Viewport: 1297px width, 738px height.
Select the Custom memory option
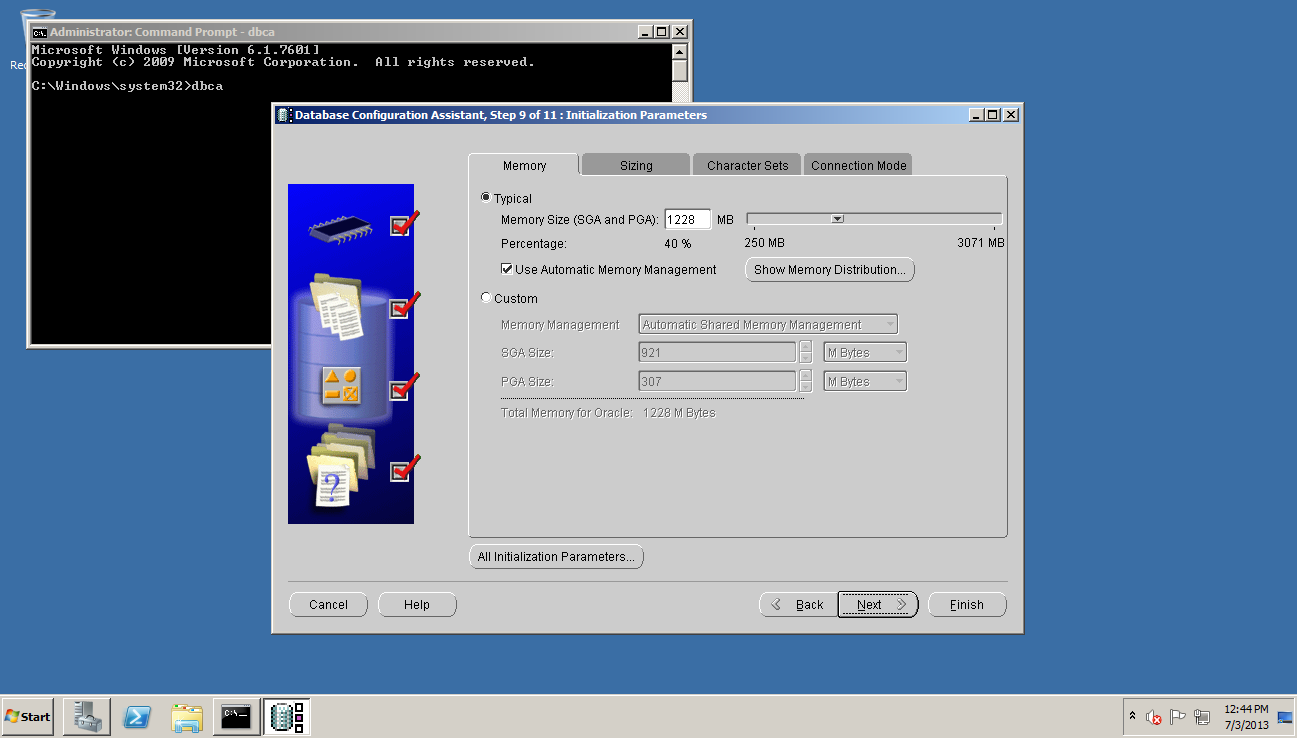[x=486, y=298]
